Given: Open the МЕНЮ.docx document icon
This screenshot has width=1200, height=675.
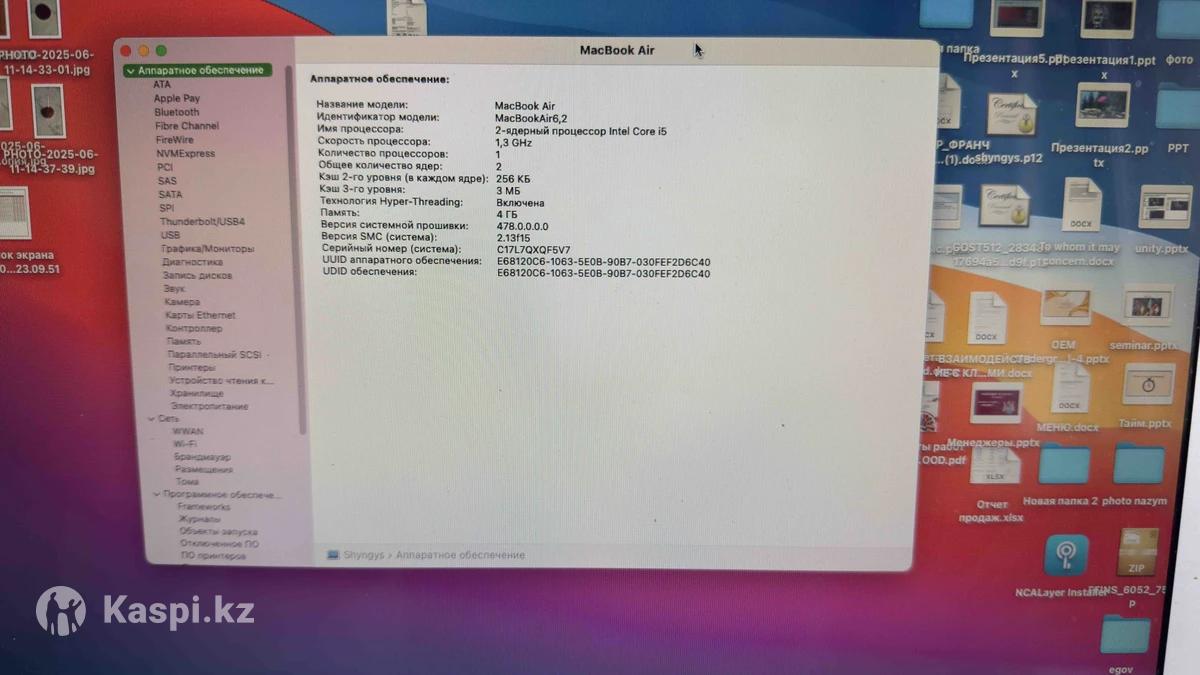Looking at the screenshot, I should click(1068, 388).
